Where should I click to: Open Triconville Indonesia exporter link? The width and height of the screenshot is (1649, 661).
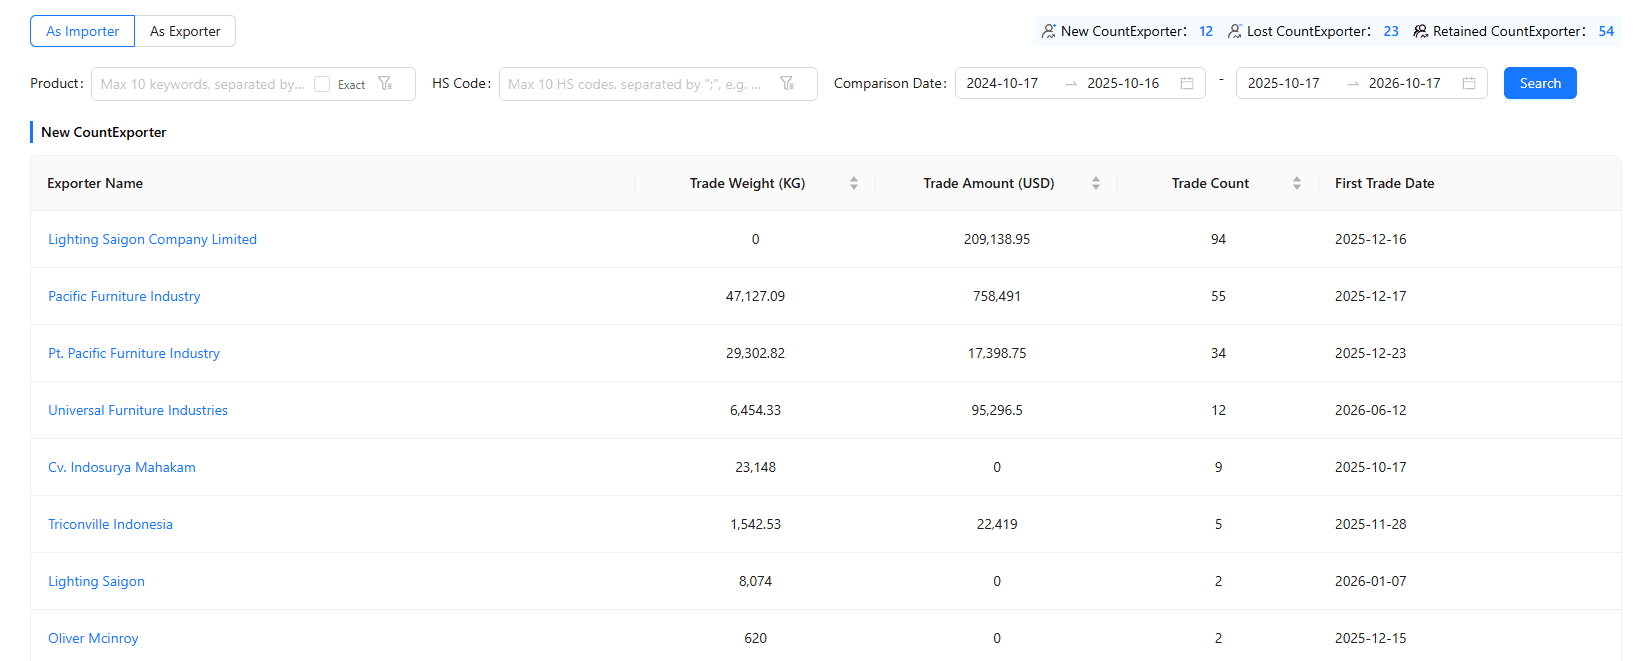pyautogui.click(x=110, y=524)
